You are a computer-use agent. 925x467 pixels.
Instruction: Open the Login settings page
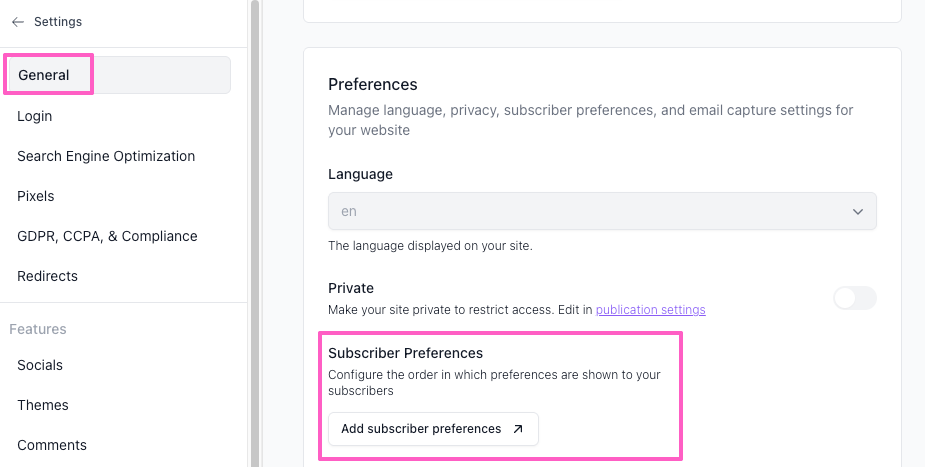(x=35, y=116)
